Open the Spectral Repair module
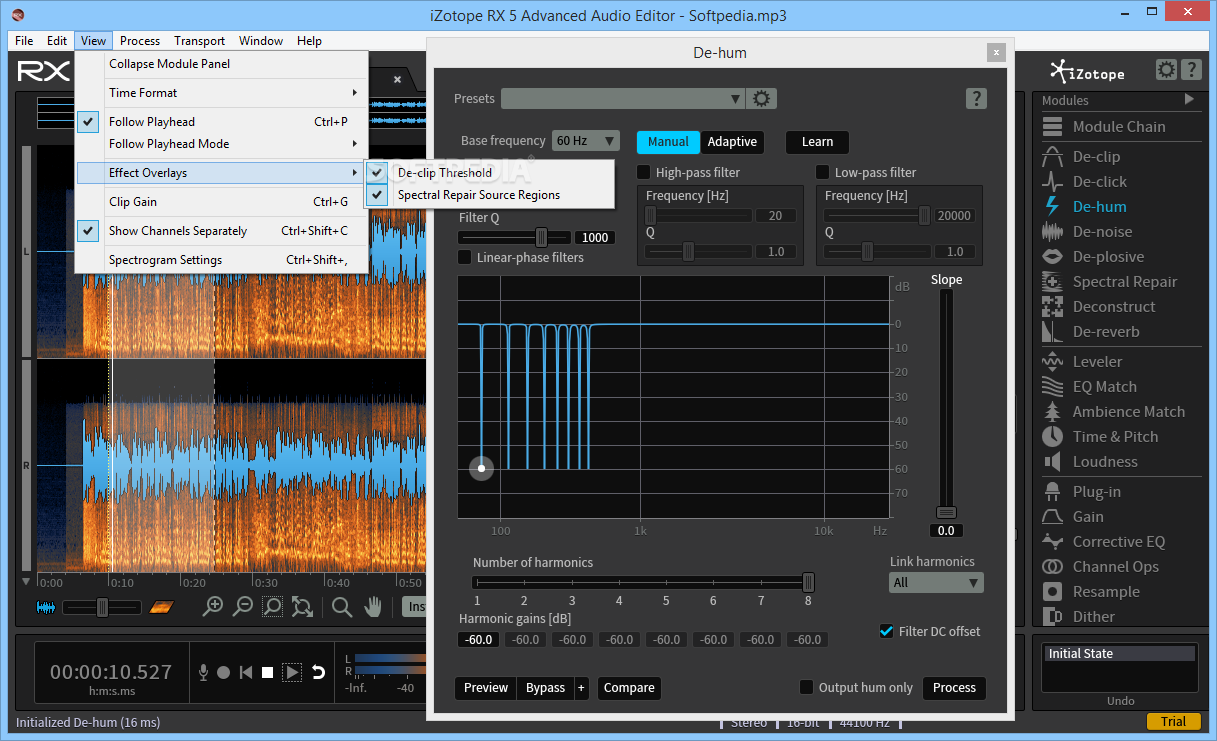This screenshot has height=741, width=1217. click(1124, 282)
